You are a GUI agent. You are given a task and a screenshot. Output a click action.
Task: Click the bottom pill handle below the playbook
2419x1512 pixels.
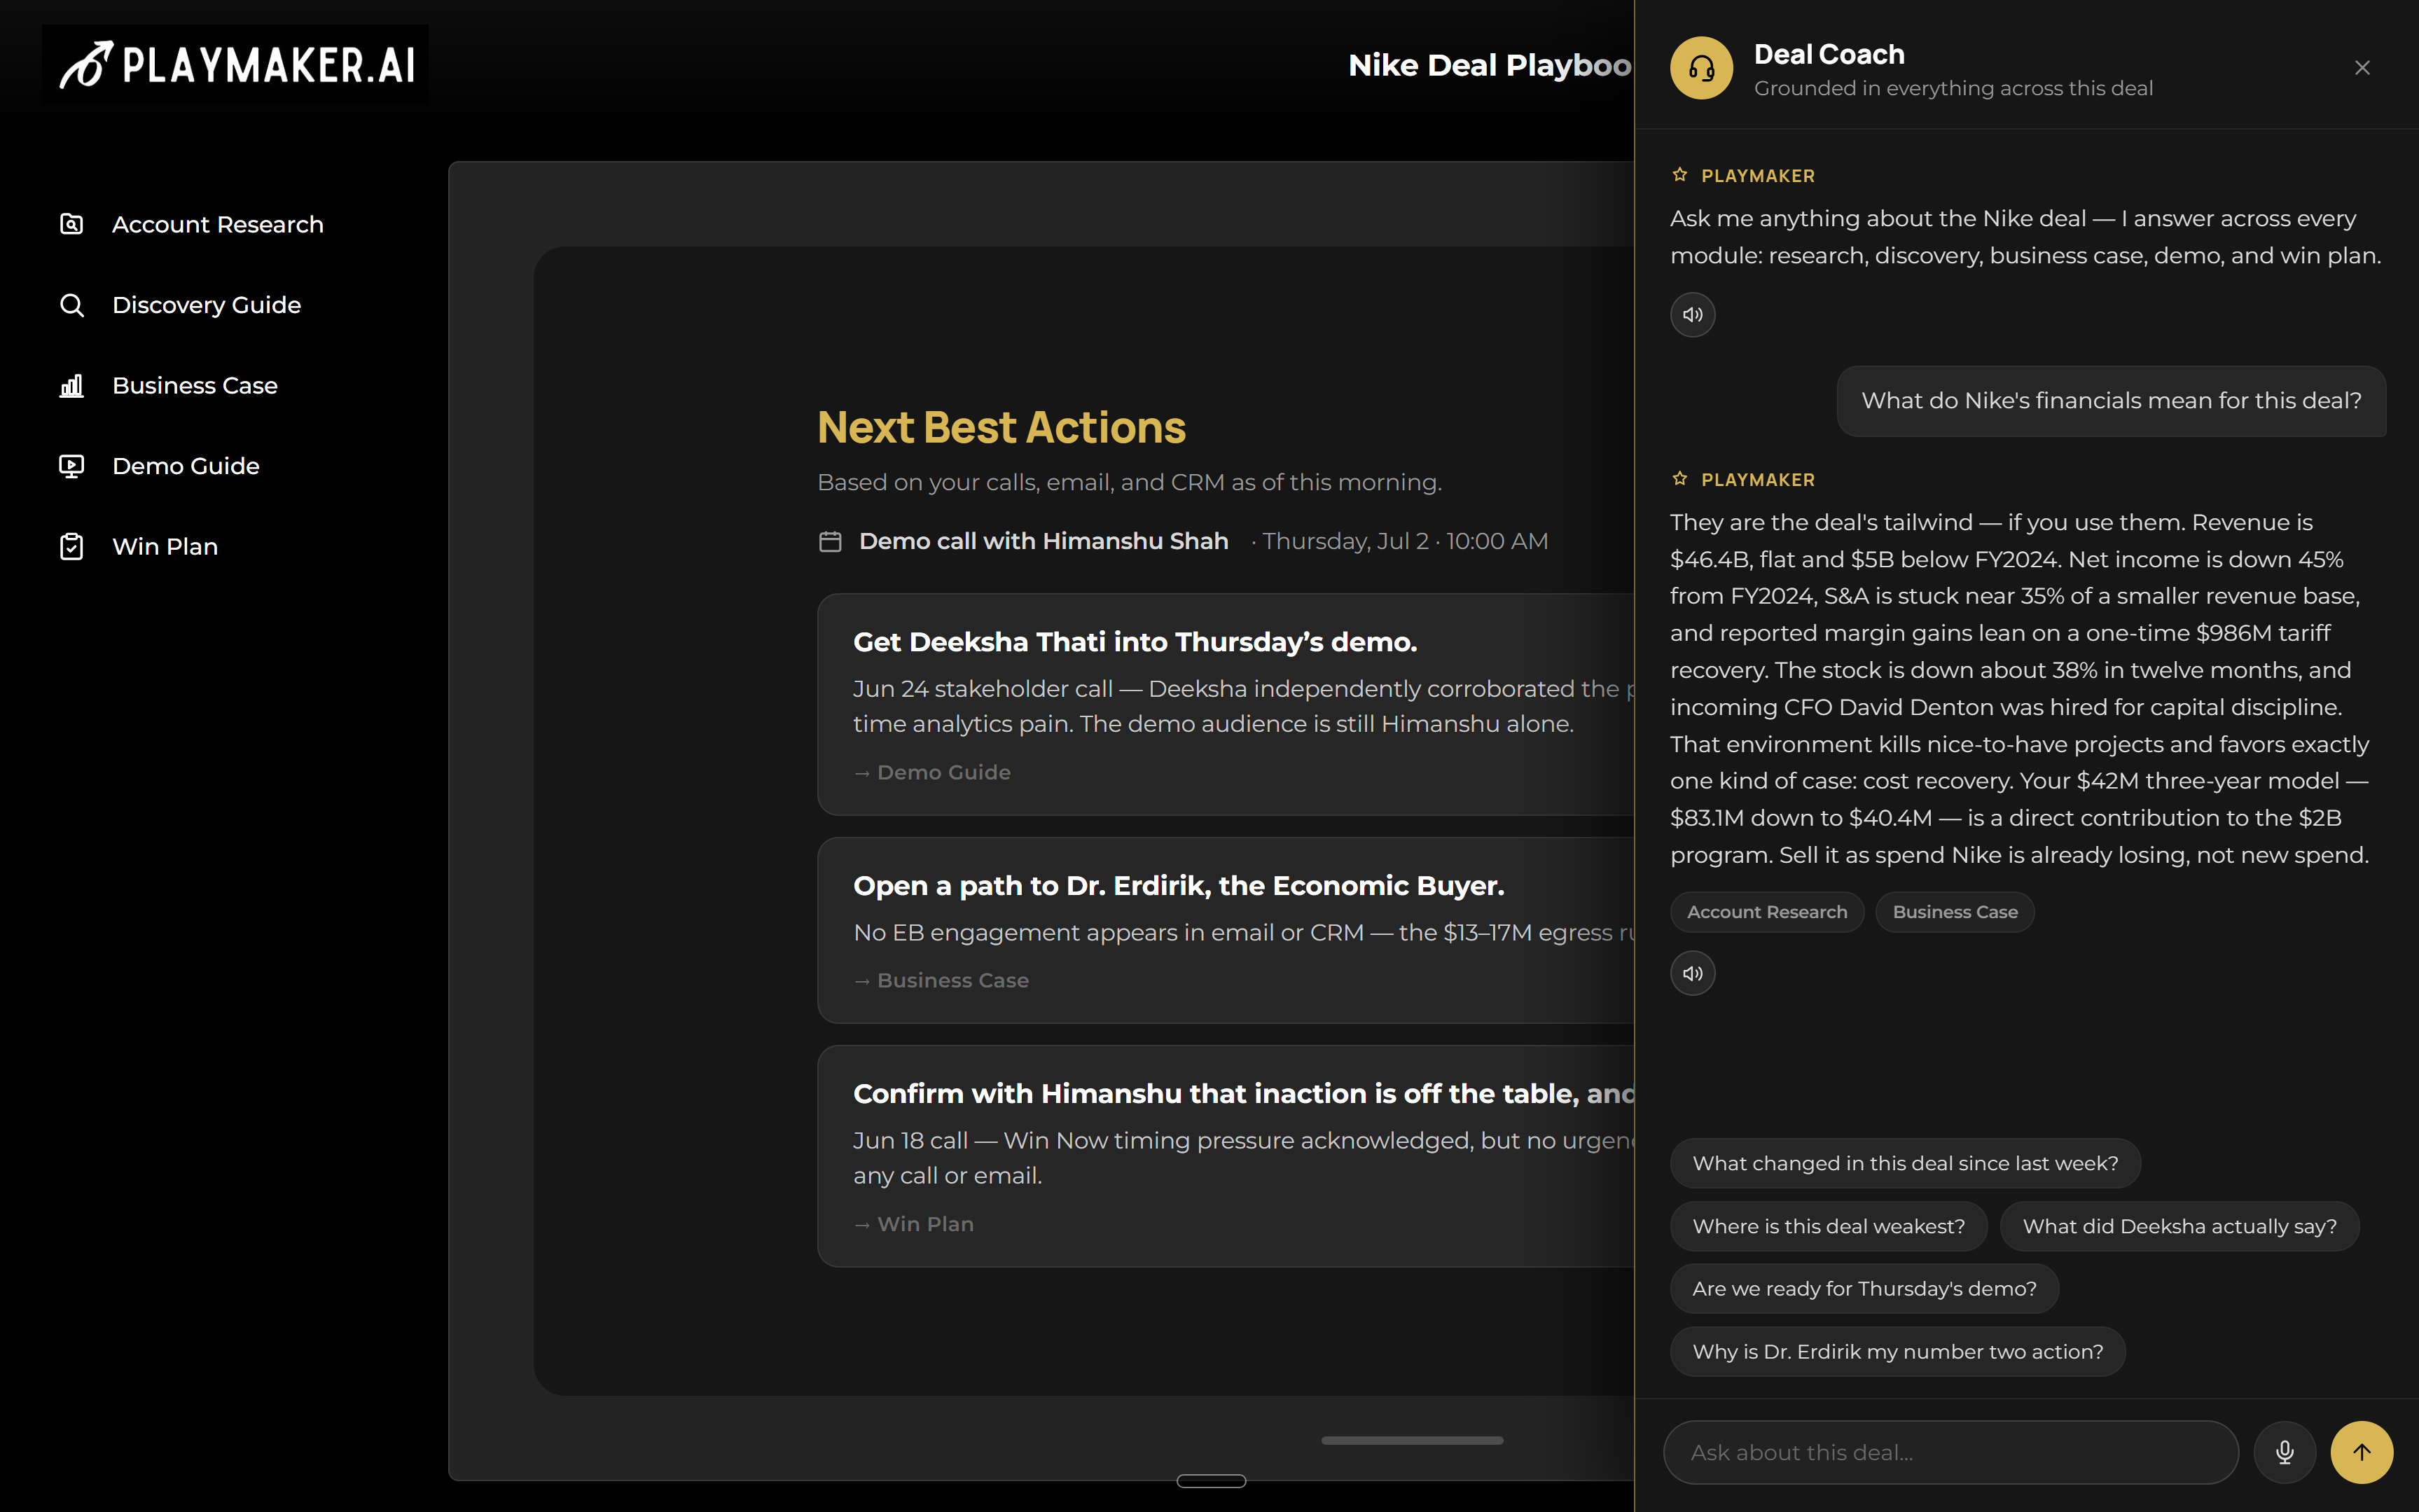(1211, 1481)
